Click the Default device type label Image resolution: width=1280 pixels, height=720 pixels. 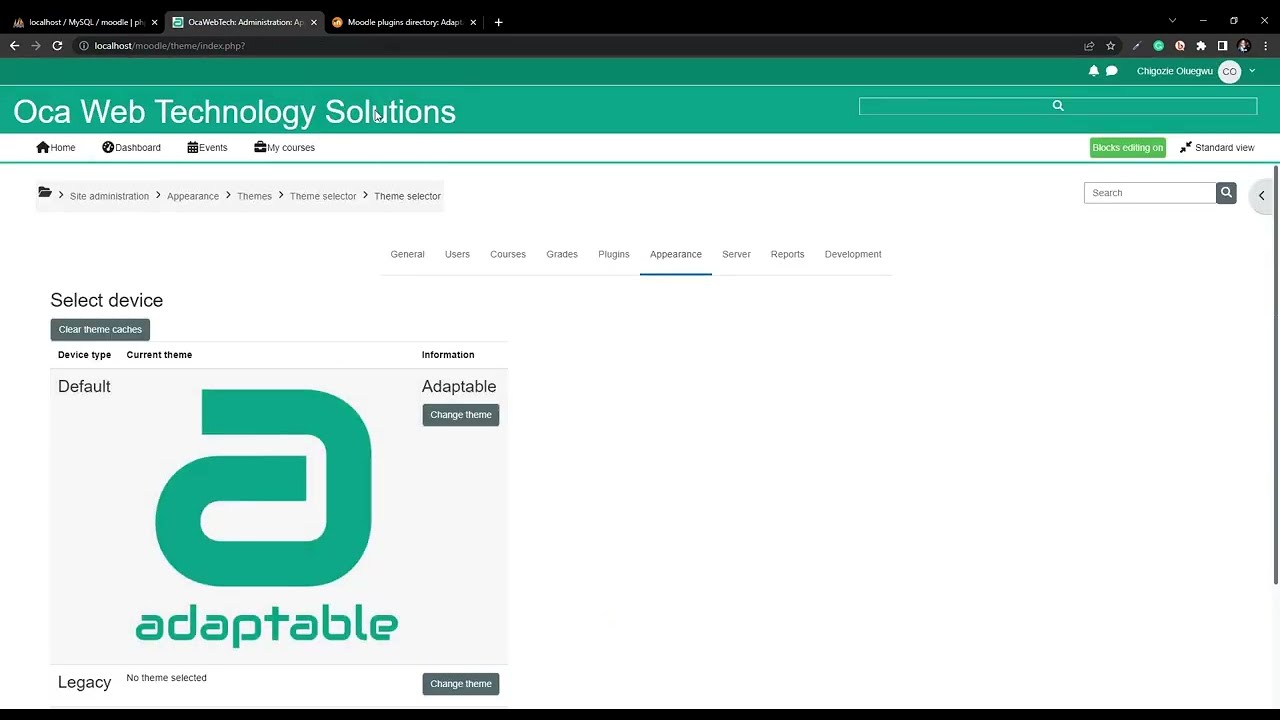(84, 387)
